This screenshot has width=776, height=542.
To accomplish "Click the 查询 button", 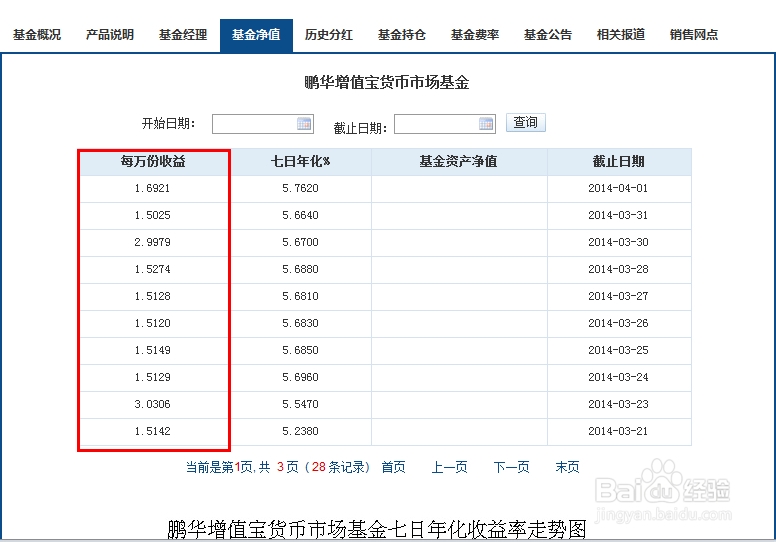I will tap(526, 122).
